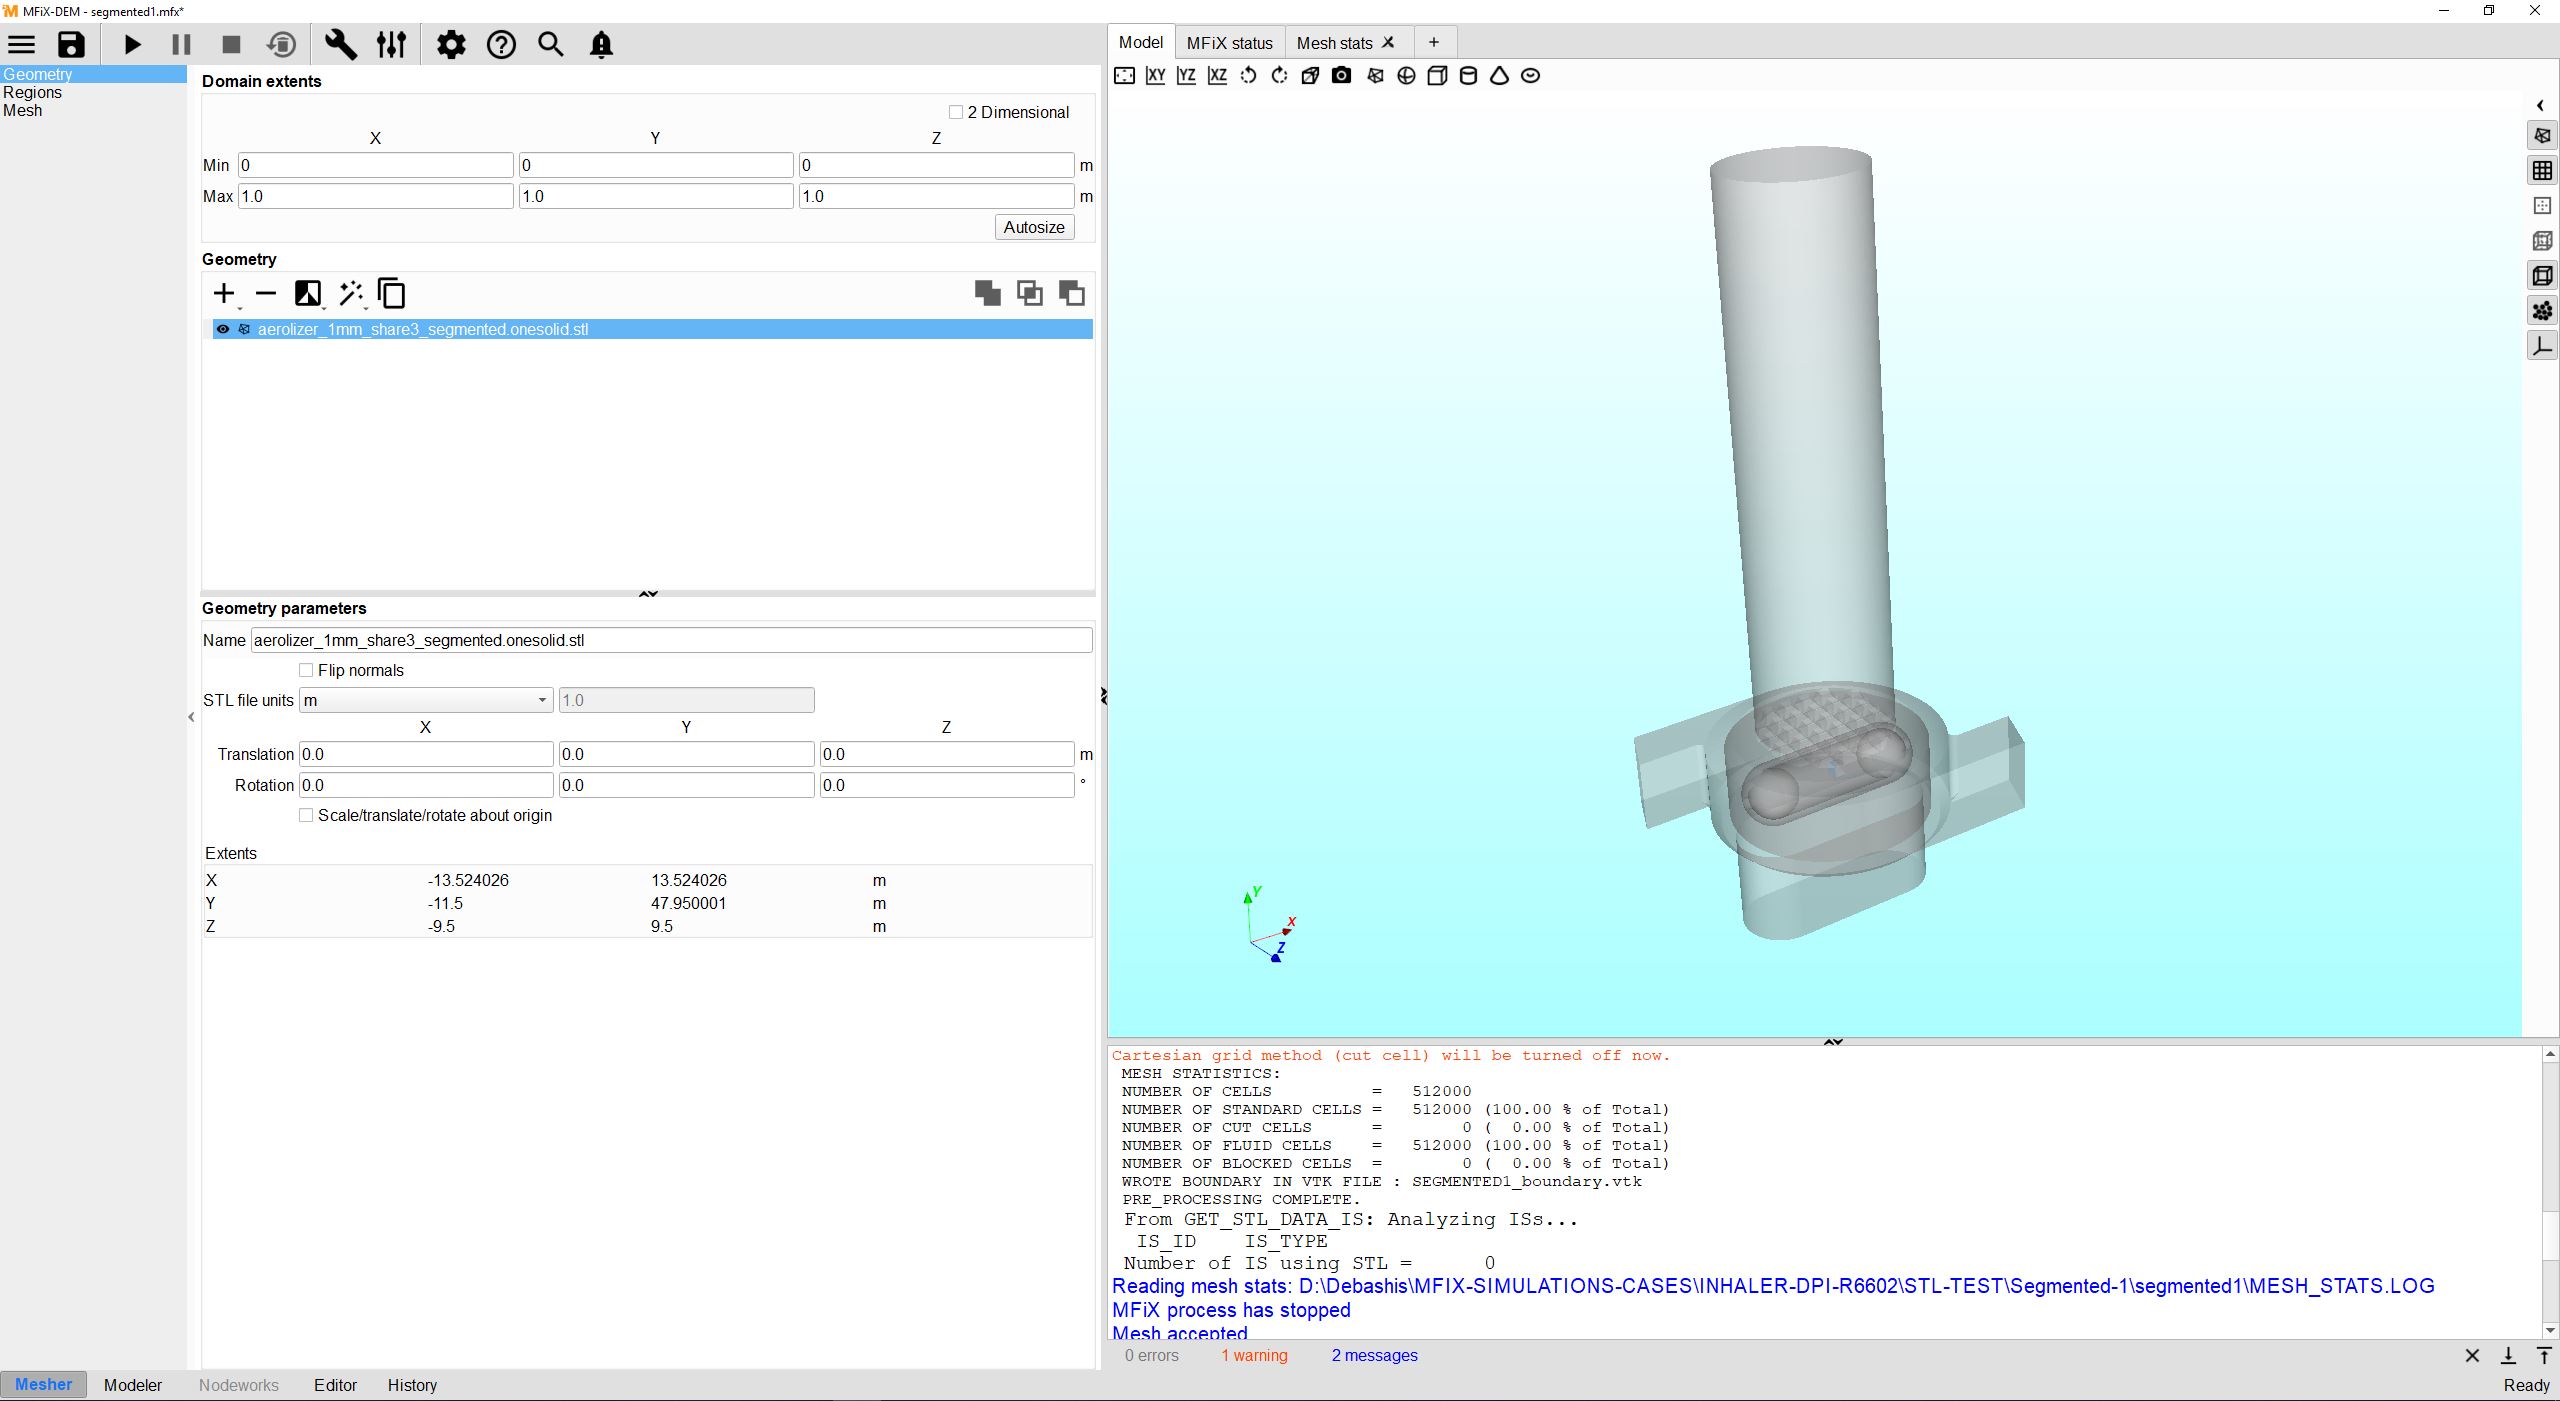Click the geometry wizard wand icon
The width and height of the screenshot is (2560, 1401).
click(351, 293)
